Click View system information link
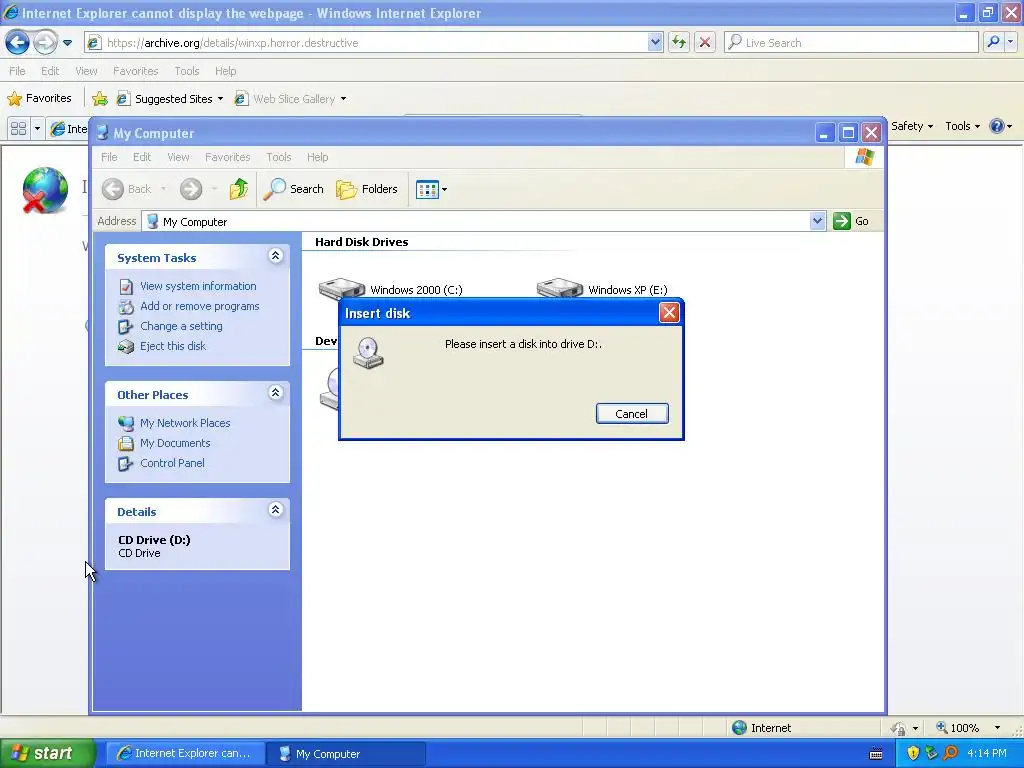The image size is (1024, 768). point(199,286)
